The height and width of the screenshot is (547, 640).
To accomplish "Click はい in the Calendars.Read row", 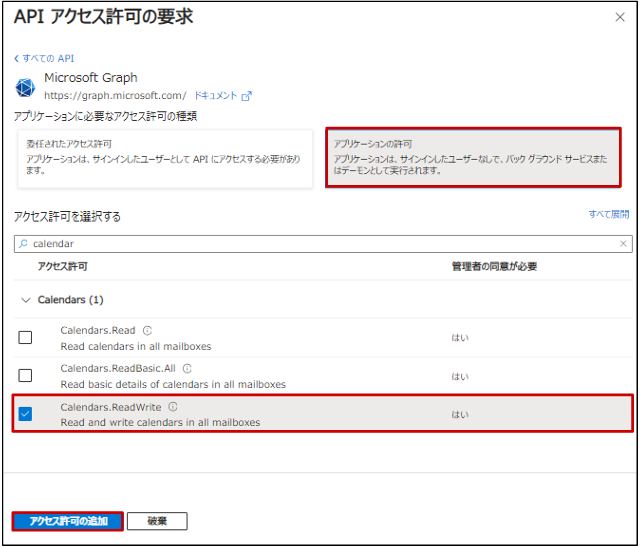I will 460,338.
